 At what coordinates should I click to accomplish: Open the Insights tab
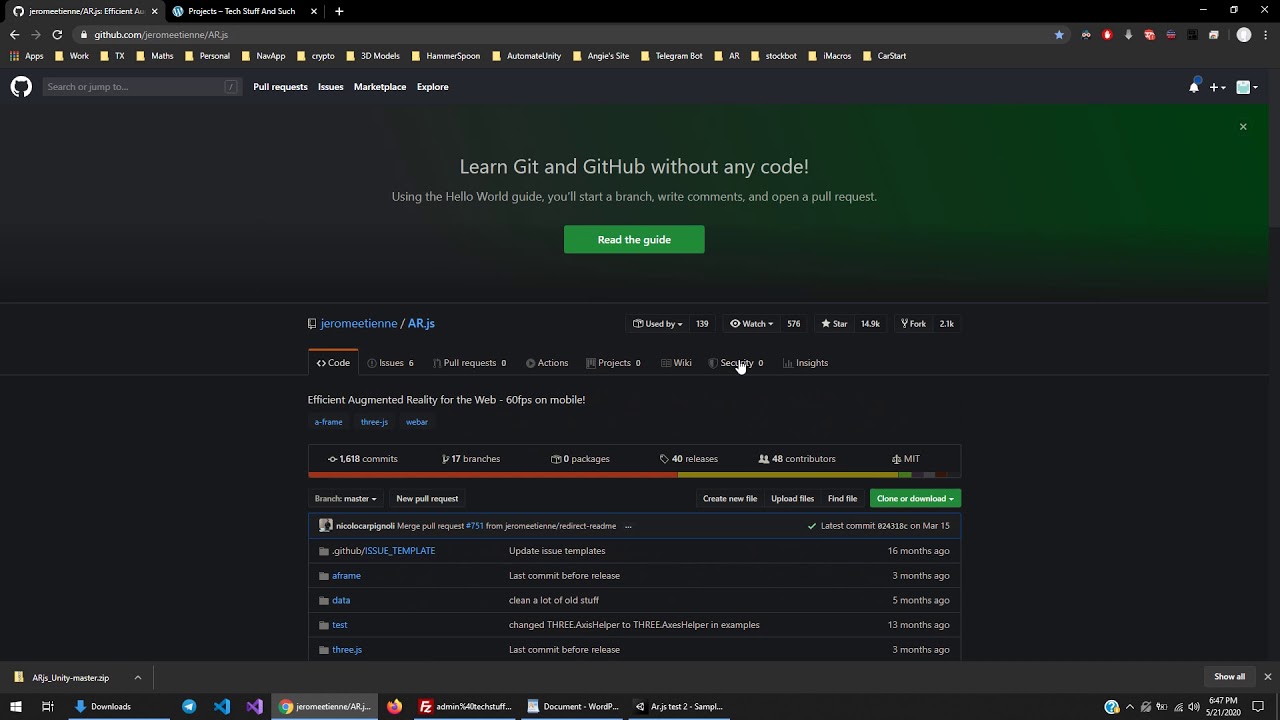click(805, 363)
